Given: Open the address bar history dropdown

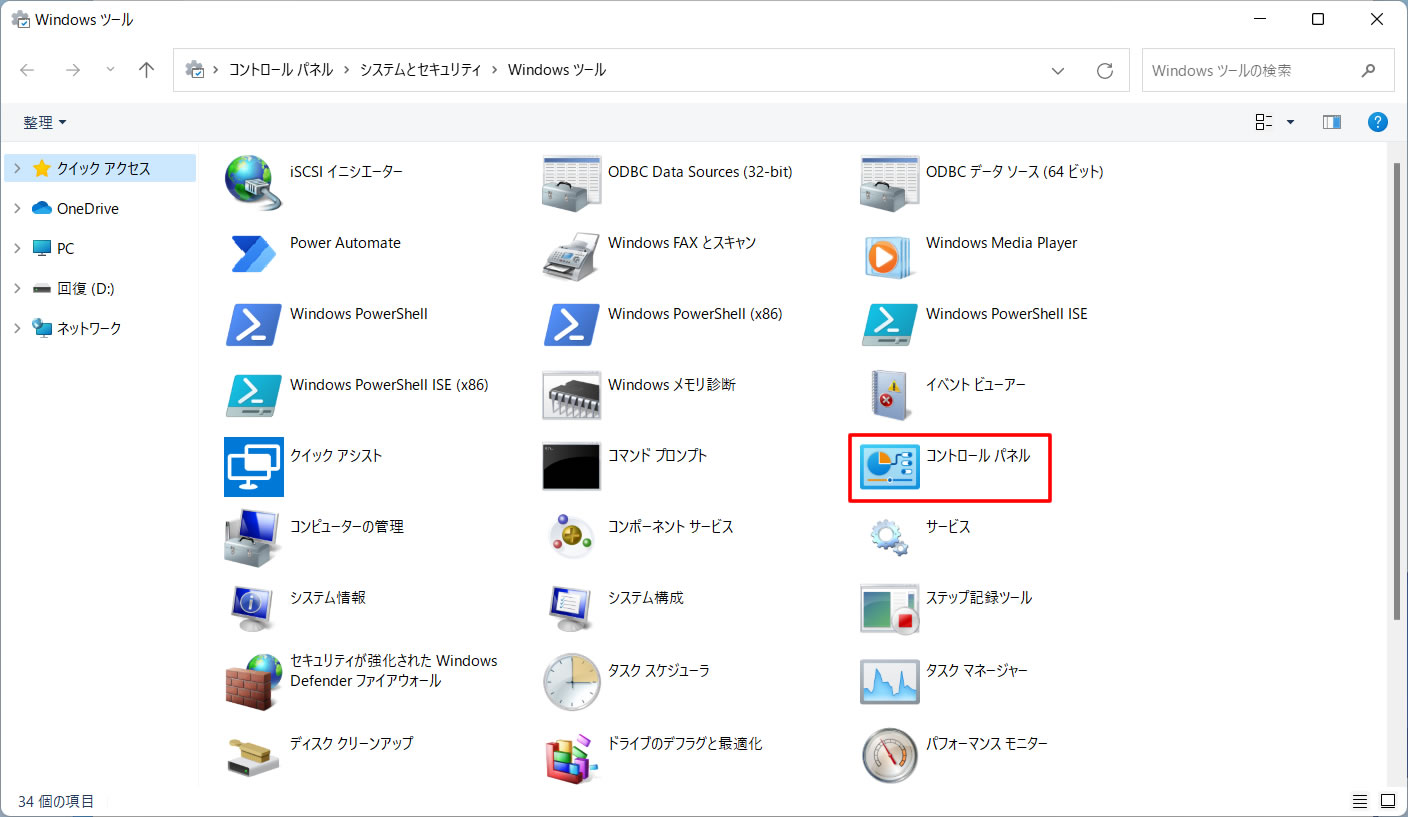Looking at the screenshot, I should click(1058, 71).
